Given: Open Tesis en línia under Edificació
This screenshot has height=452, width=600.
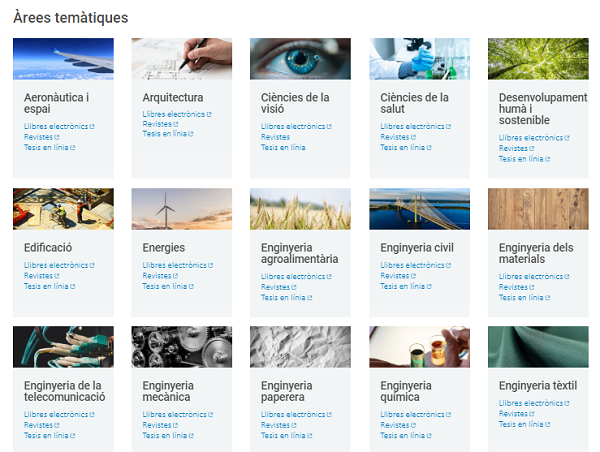Looking at the screenshot, I should point(49,286).
